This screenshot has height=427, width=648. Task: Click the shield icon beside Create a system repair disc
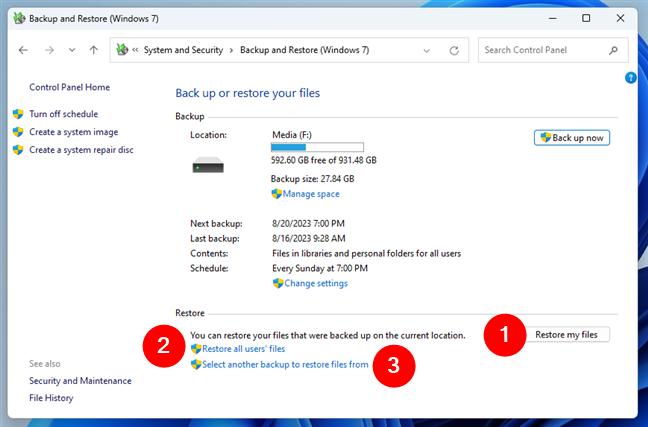pyautogui.click(x=18, y=150)
